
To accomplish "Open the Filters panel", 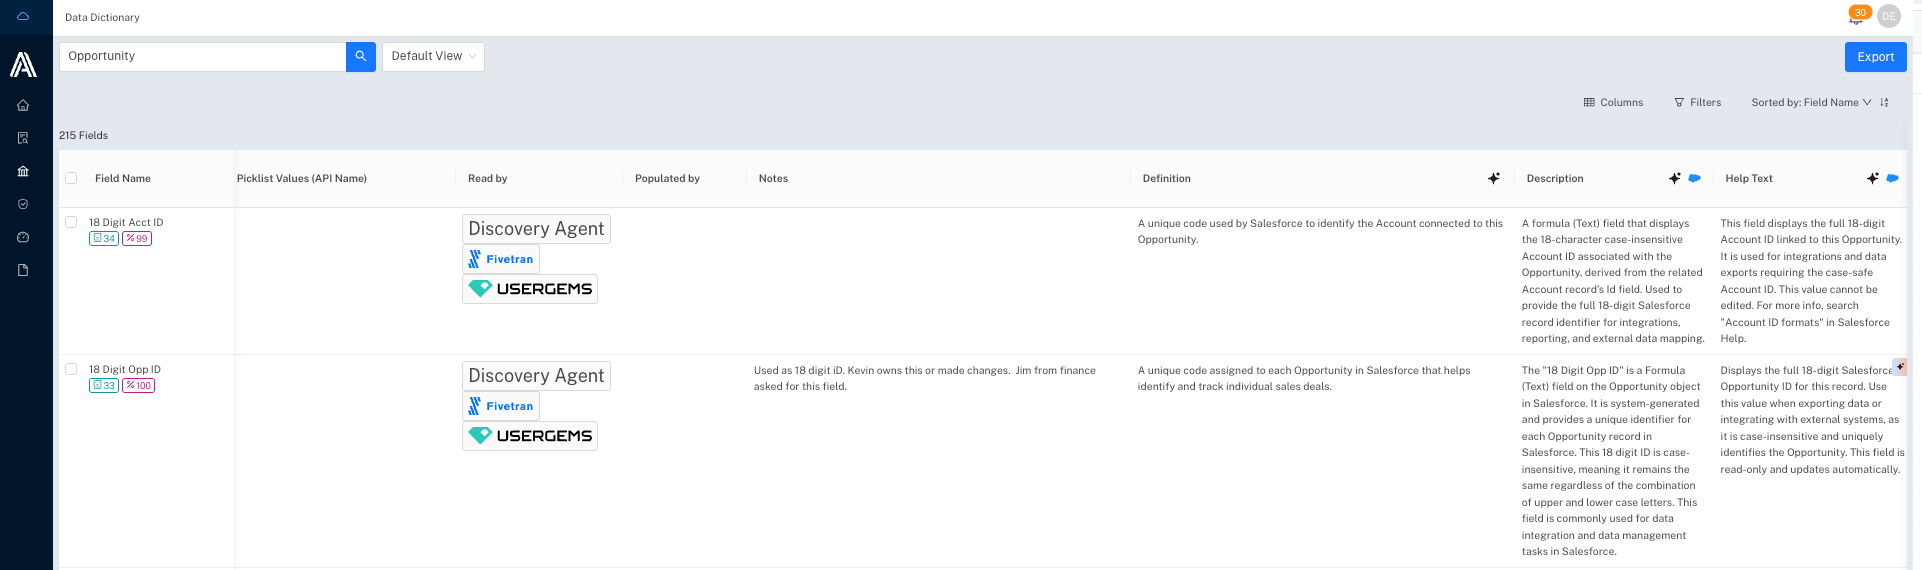I will (x=1698, y=102).
